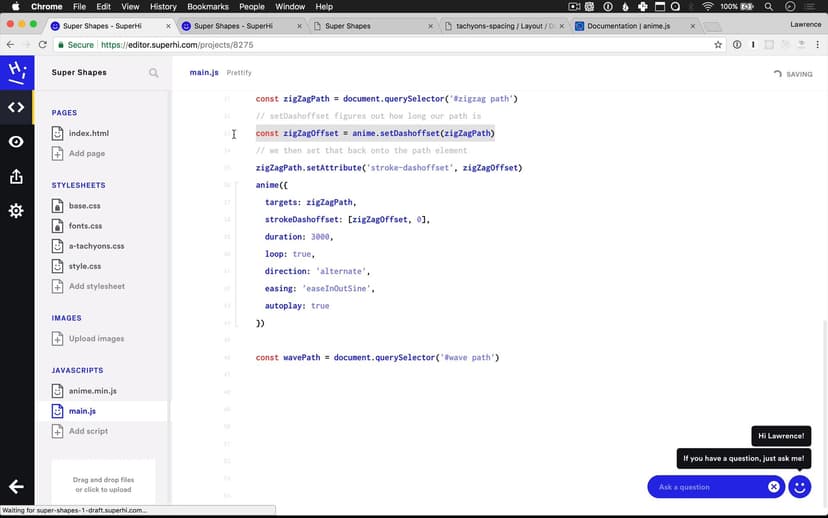
Task: Open anime.min.js script file
Action: [x=92, y=391]
